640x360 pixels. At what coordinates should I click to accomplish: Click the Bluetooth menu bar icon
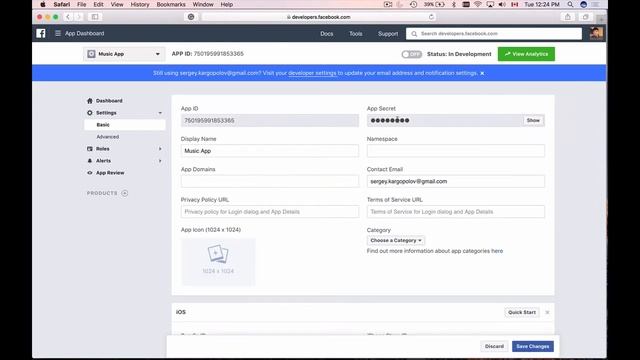(453, 4)
